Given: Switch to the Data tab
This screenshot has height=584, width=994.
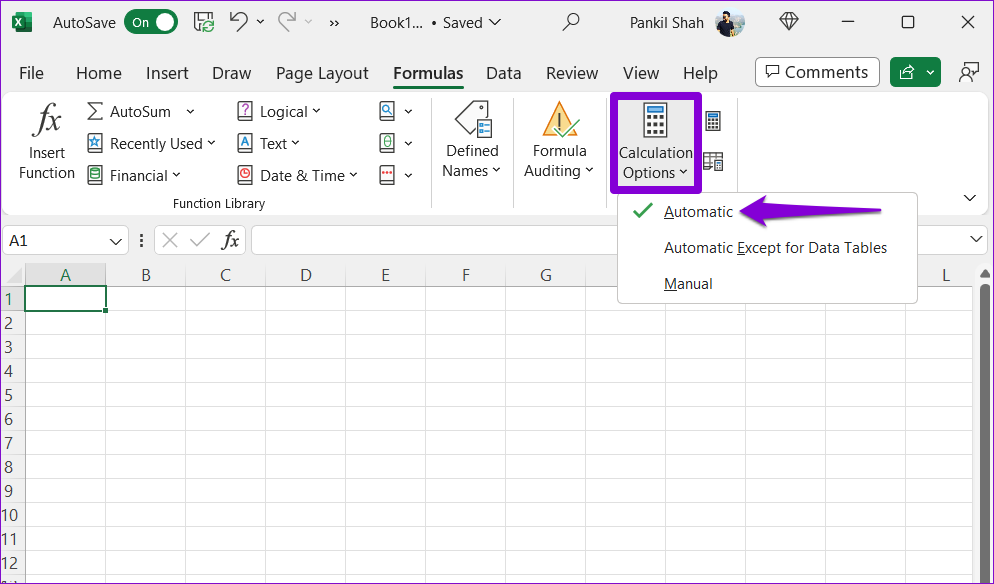Looking at the screenshot, I should pyautogui.click(x=503, y=73).
